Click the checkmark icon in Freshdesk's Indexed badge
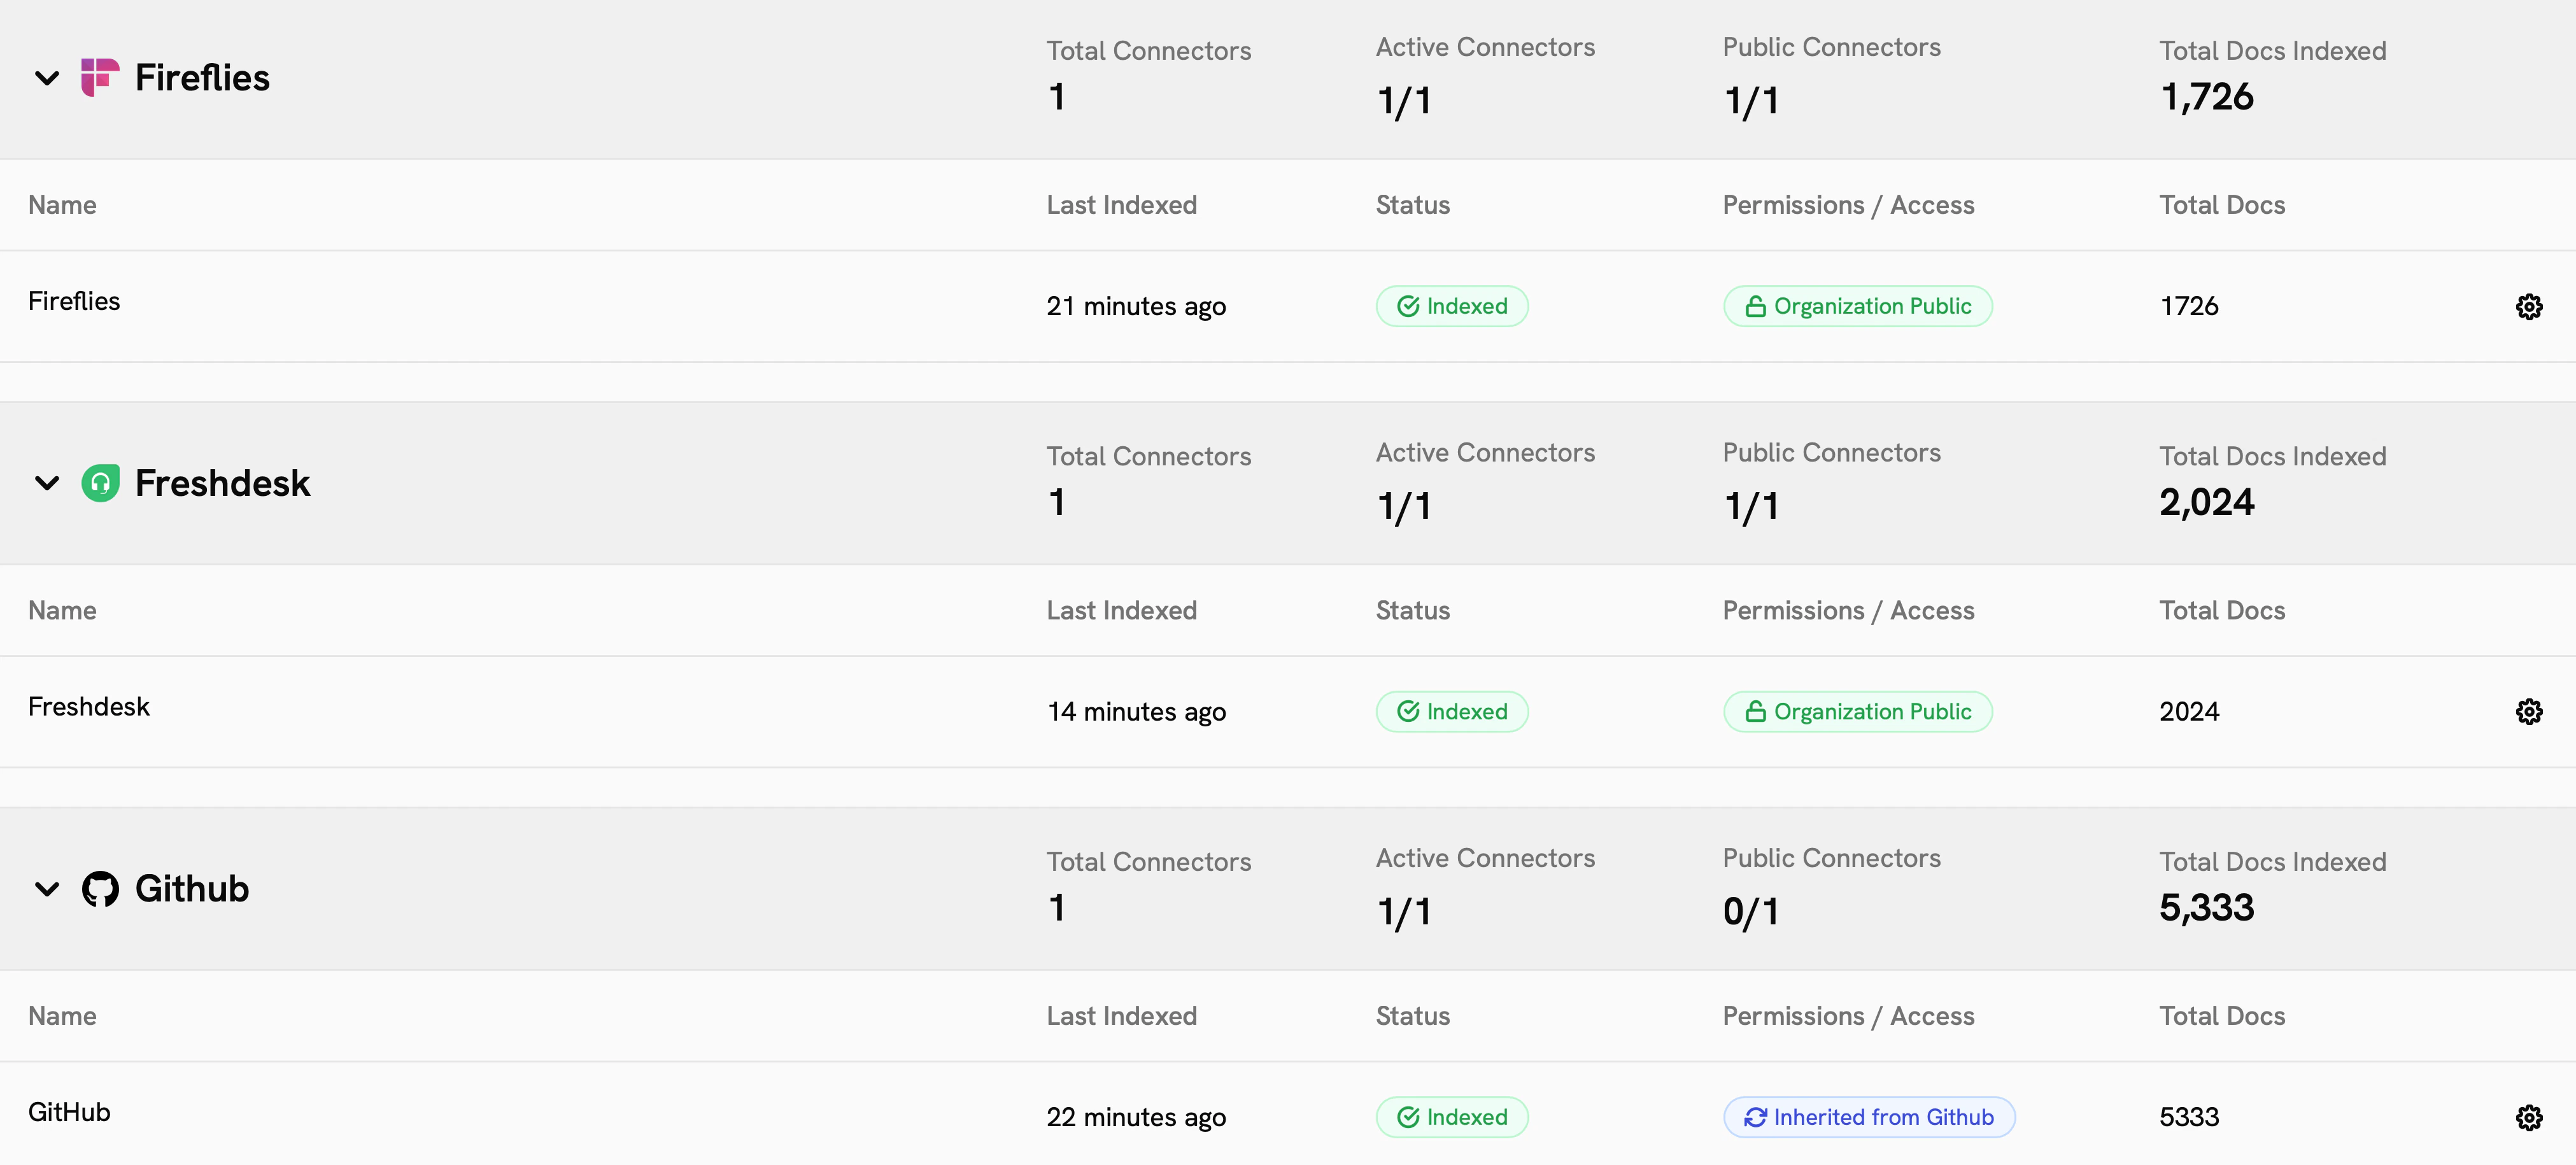The image size is (2576, 1165). [x=1407, y=711]
